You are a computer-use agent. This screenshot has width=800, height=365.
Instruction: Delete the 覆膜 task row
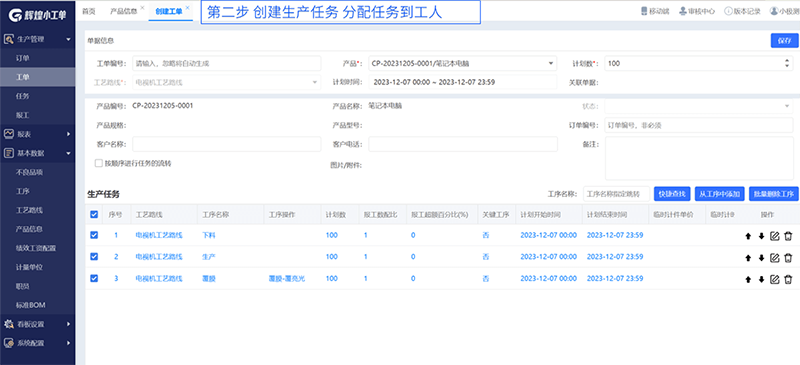788,279
